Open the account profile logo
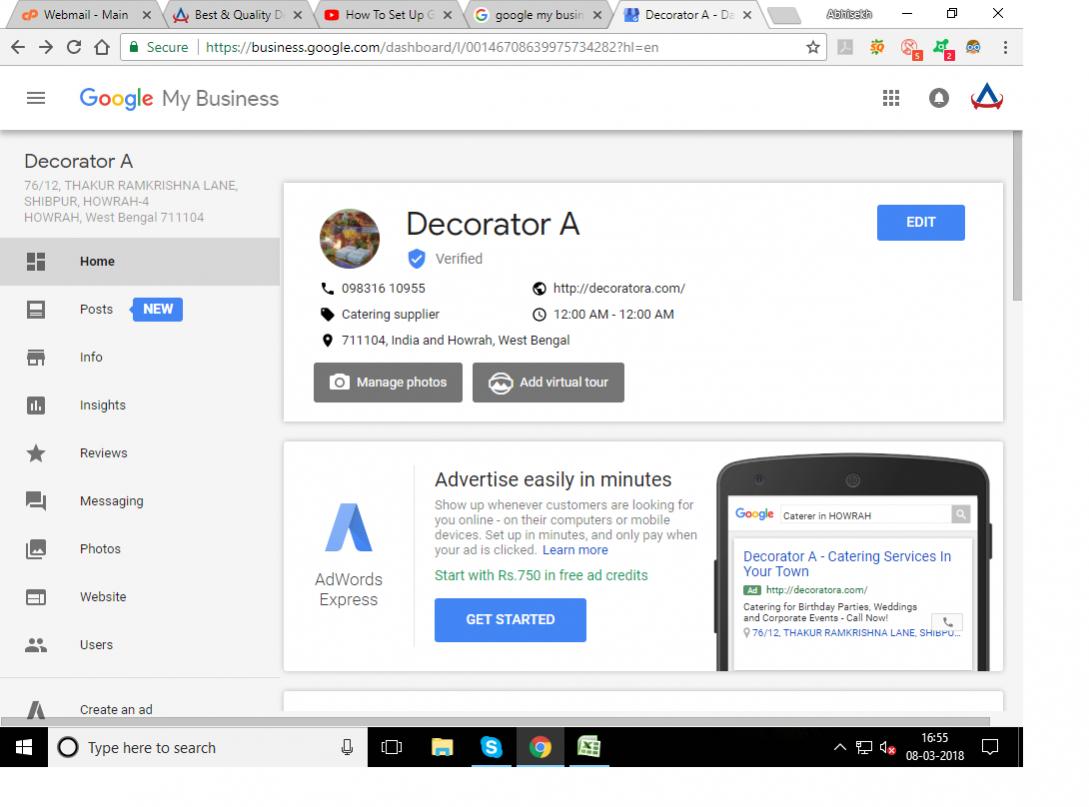 [987, 98]
